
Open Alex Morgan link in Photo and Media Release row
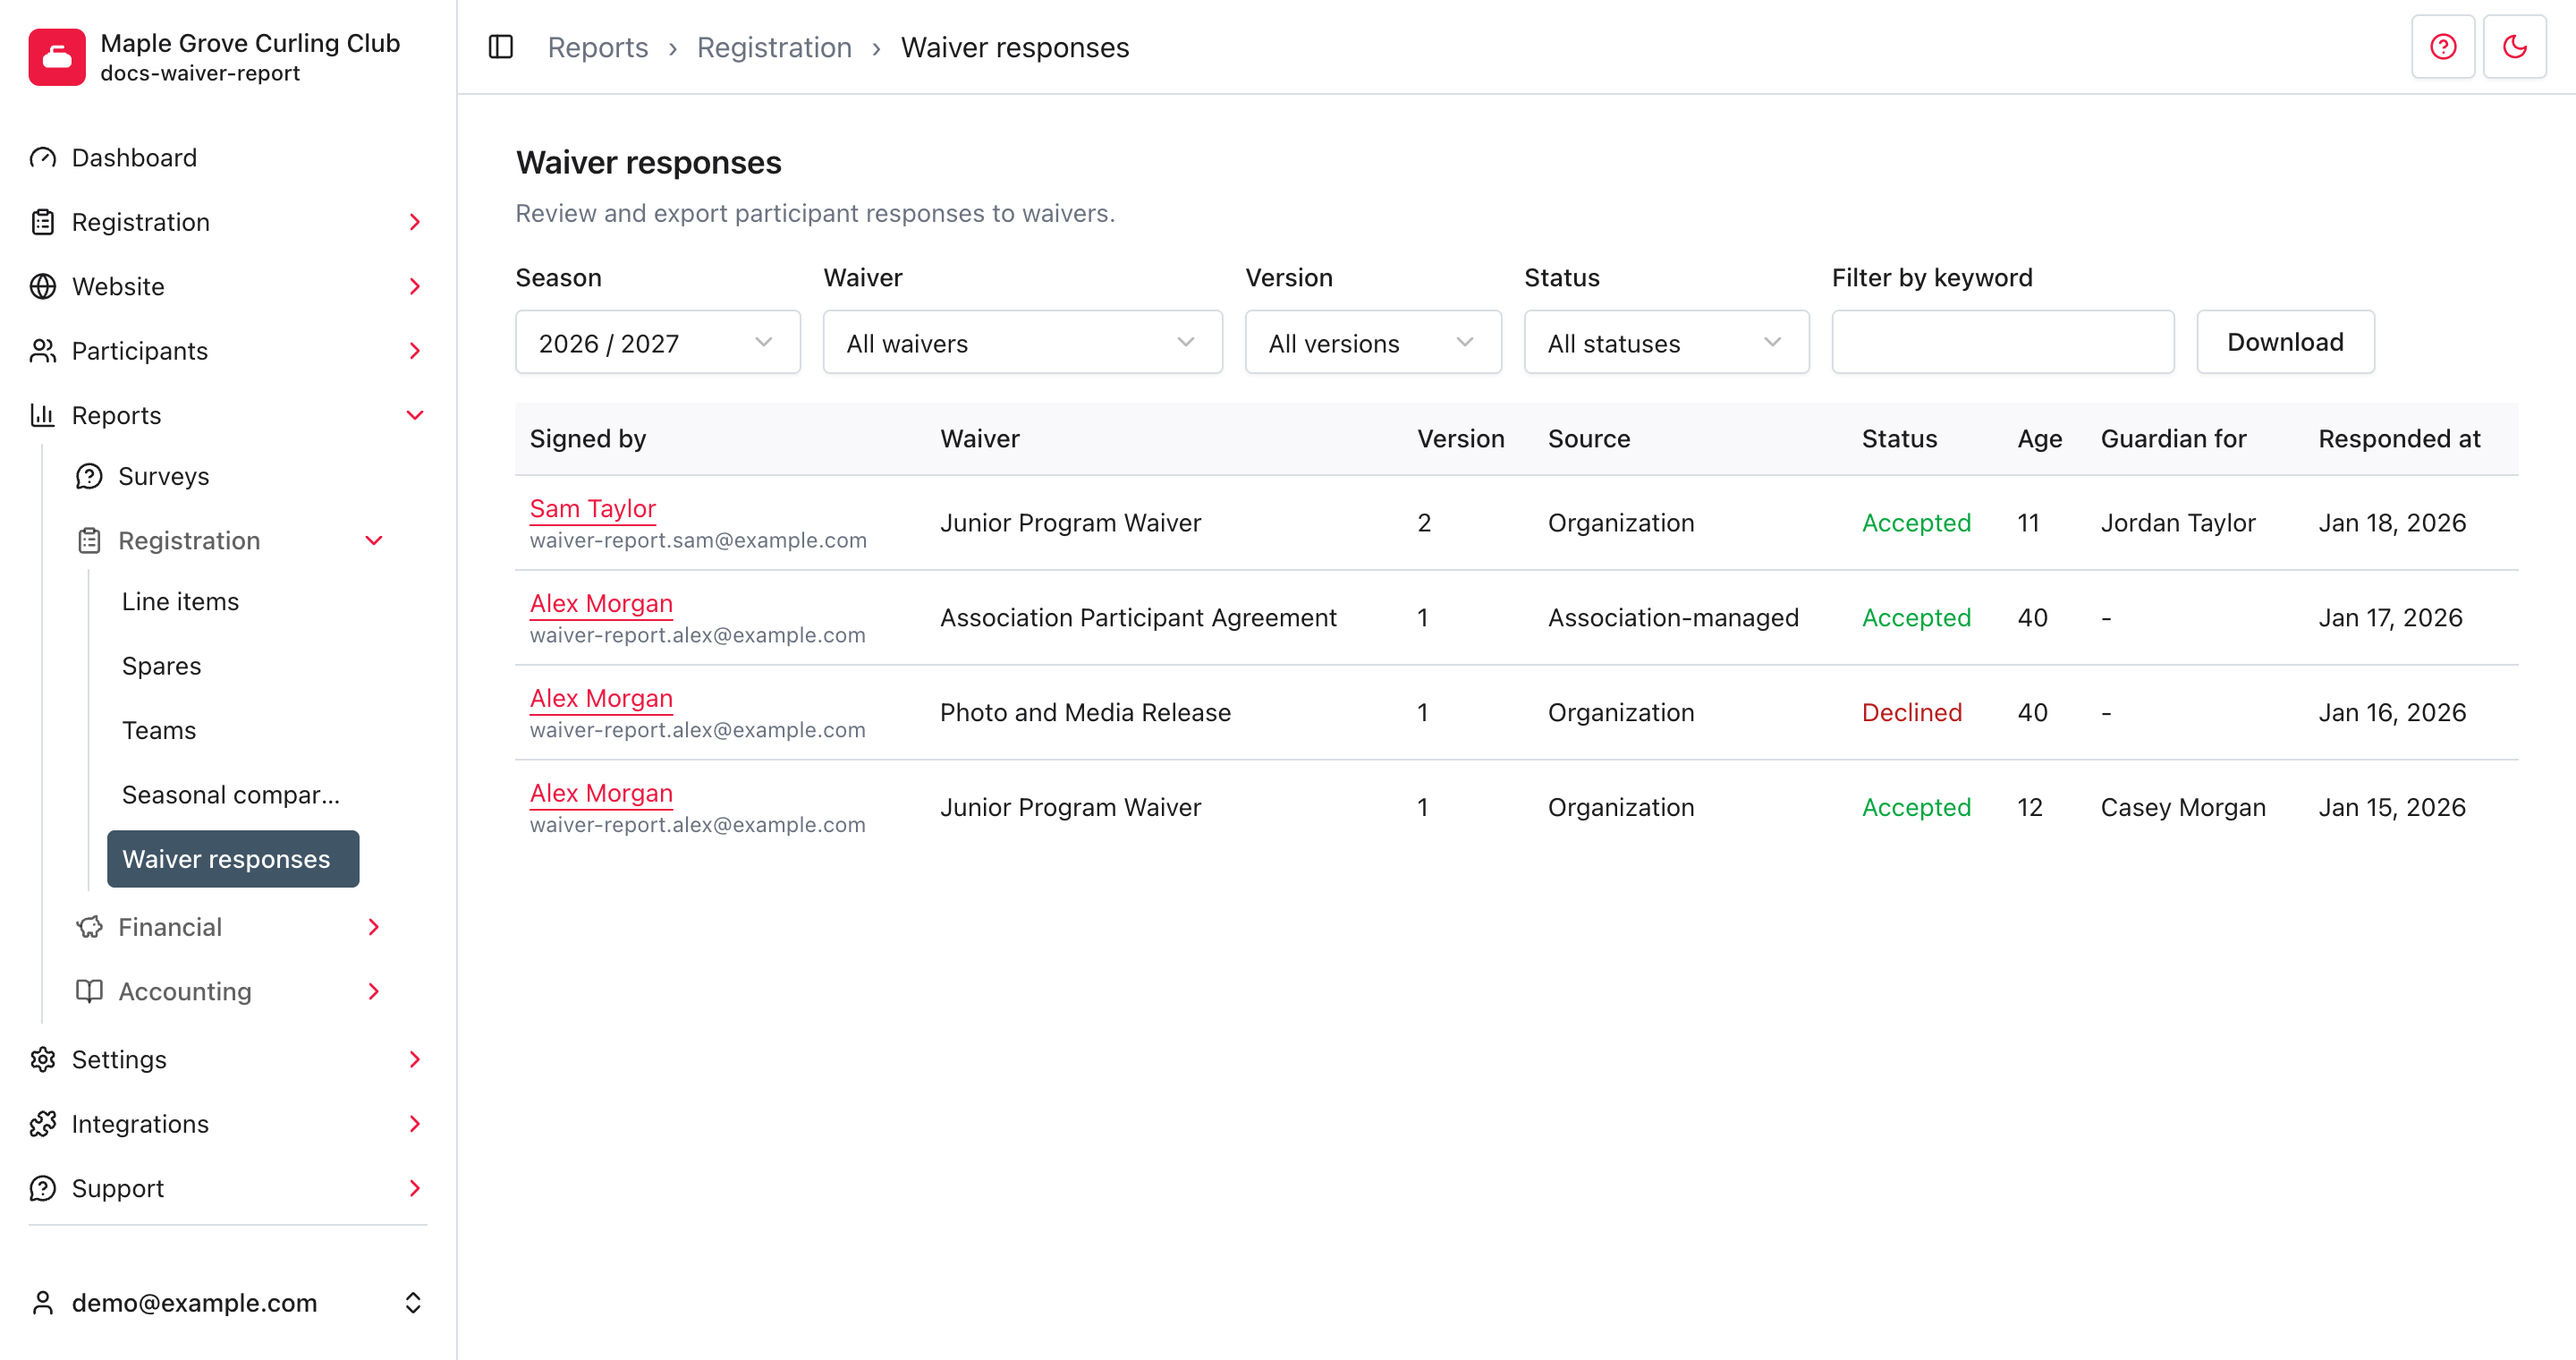(601, 699)
